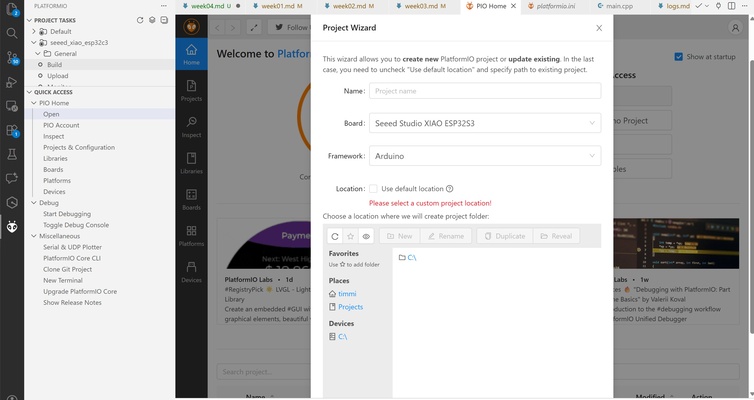754x400 pixels.
Task: Collapse the PIO Home group
Action: (34, 103)
